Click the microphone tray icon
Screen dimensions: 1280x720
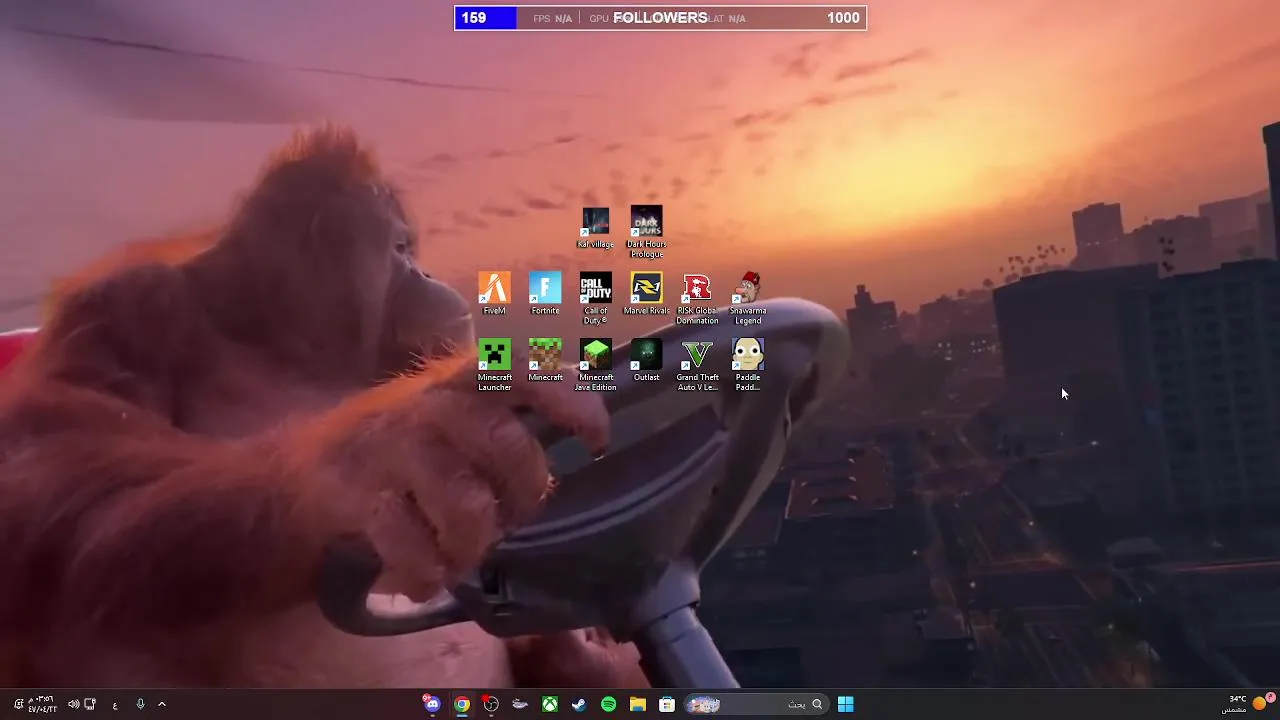(140, 704)
